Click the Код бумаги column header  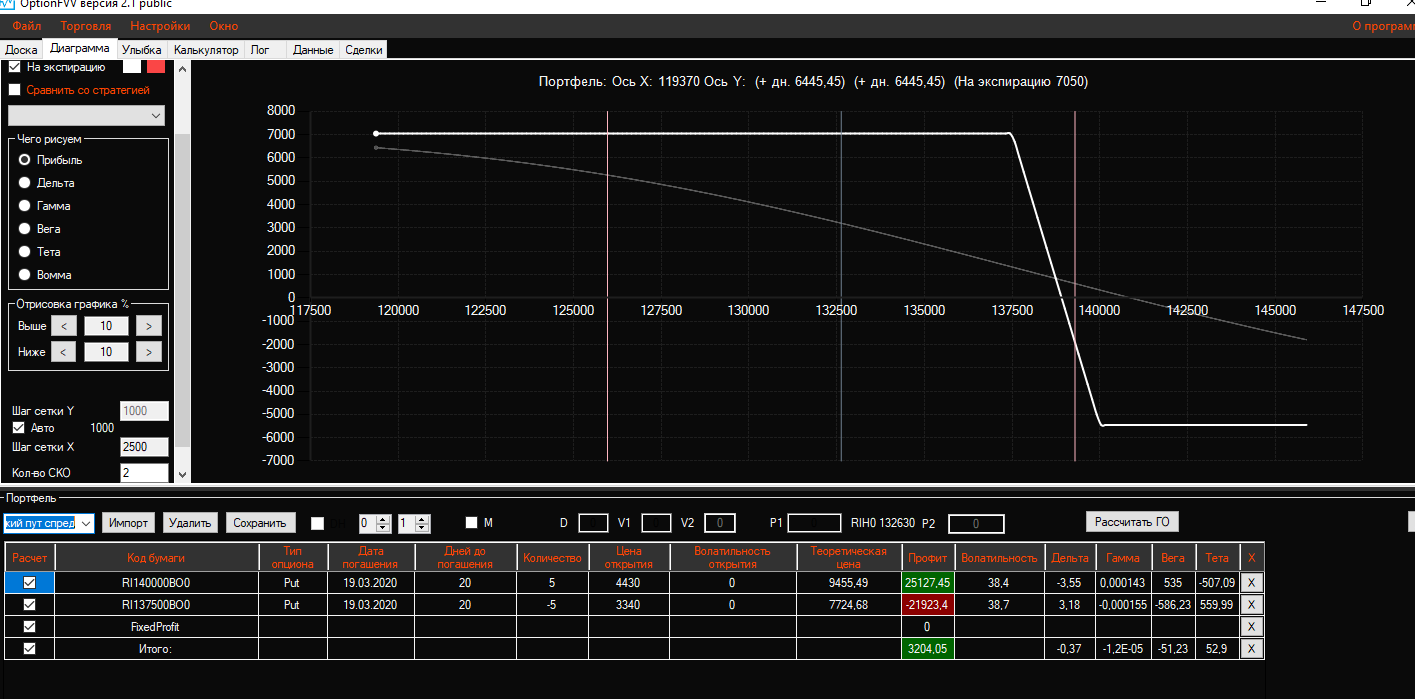[x=156, y=557]
